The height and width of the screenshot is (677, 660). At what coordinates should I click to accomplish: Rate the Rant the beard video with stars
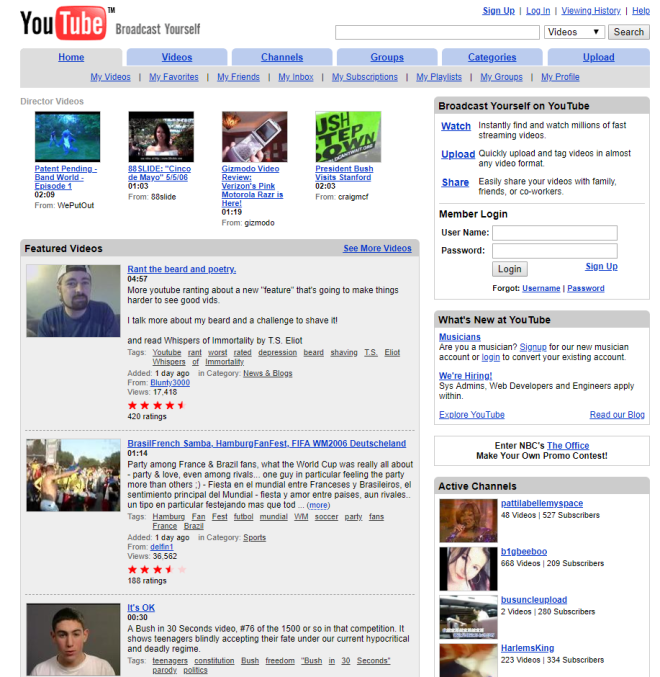(156, 405)
